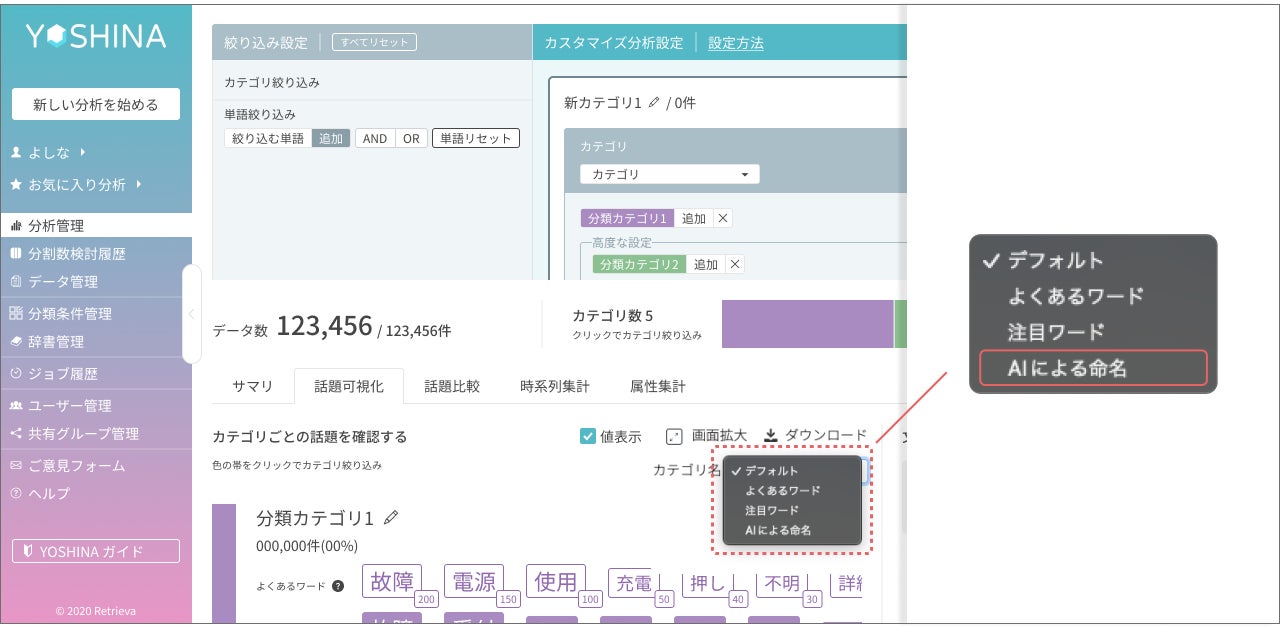
Task: Click the 画面拡大 expand screen icon
Action: point(674,436)
